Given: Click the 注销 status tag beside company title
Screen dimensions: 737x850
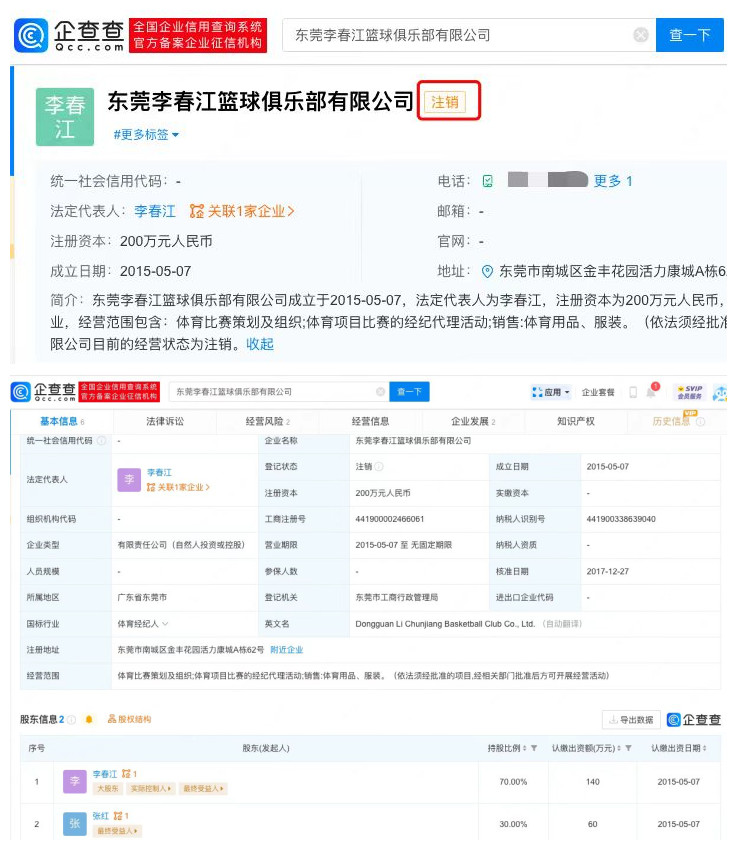Looking at the screenshot, I should 445,102.
